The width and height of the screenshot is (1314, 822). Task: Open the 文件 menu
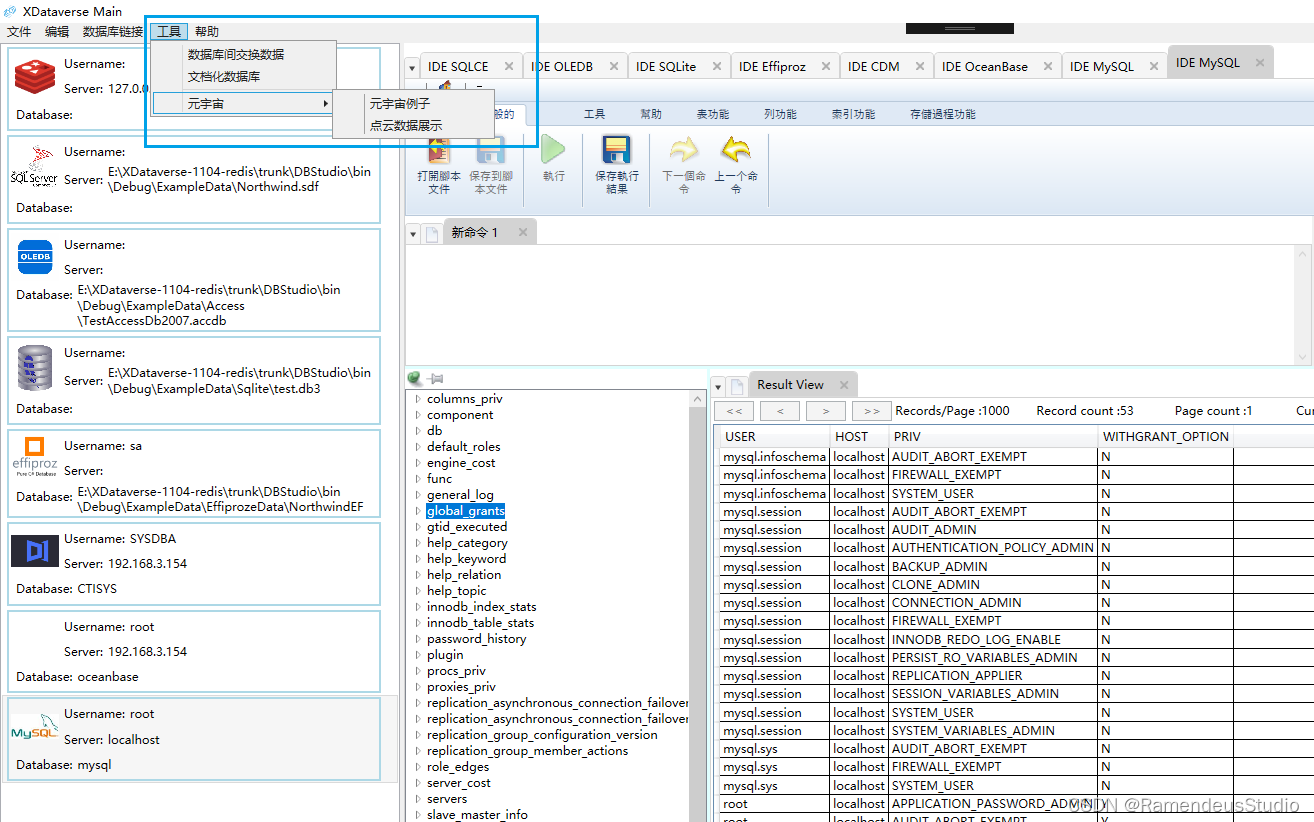coord(19,32)
